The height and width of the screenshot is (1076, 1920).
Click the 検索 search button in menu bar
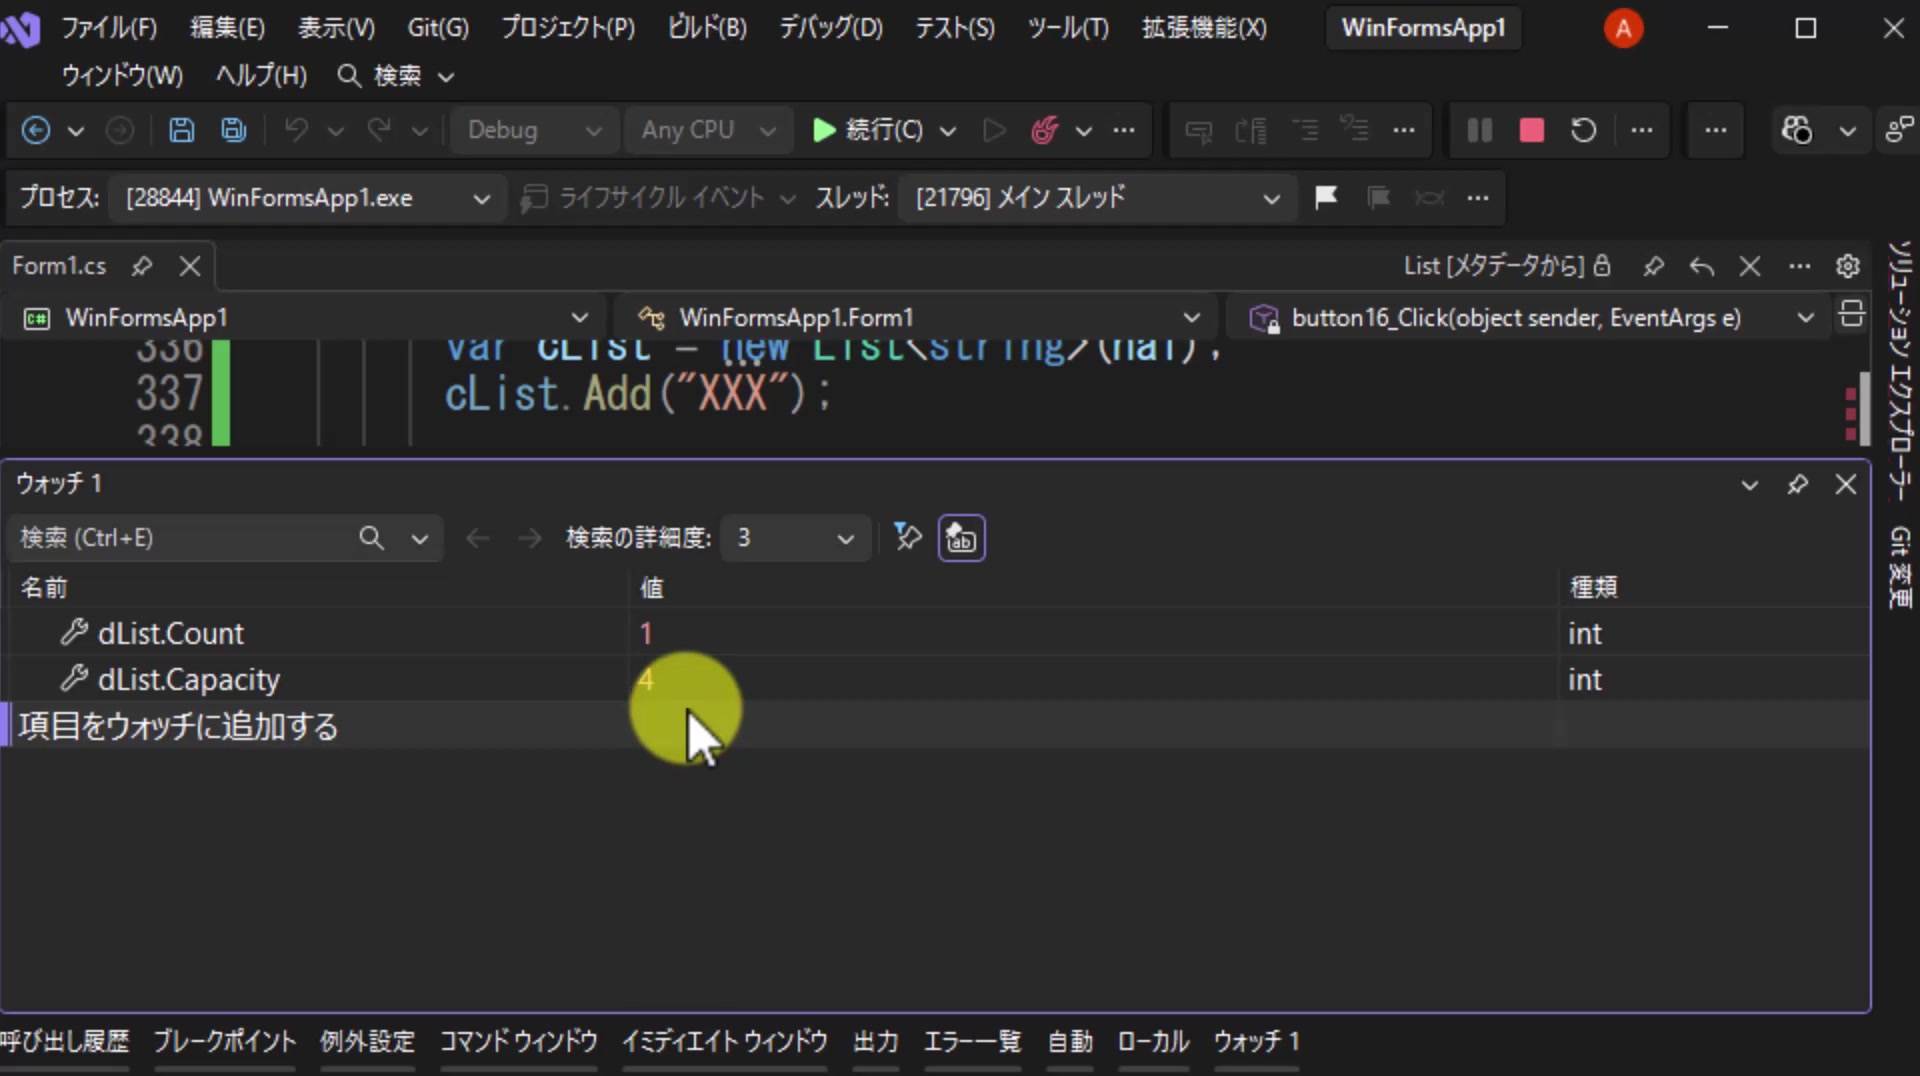click(x=396, y=76)
